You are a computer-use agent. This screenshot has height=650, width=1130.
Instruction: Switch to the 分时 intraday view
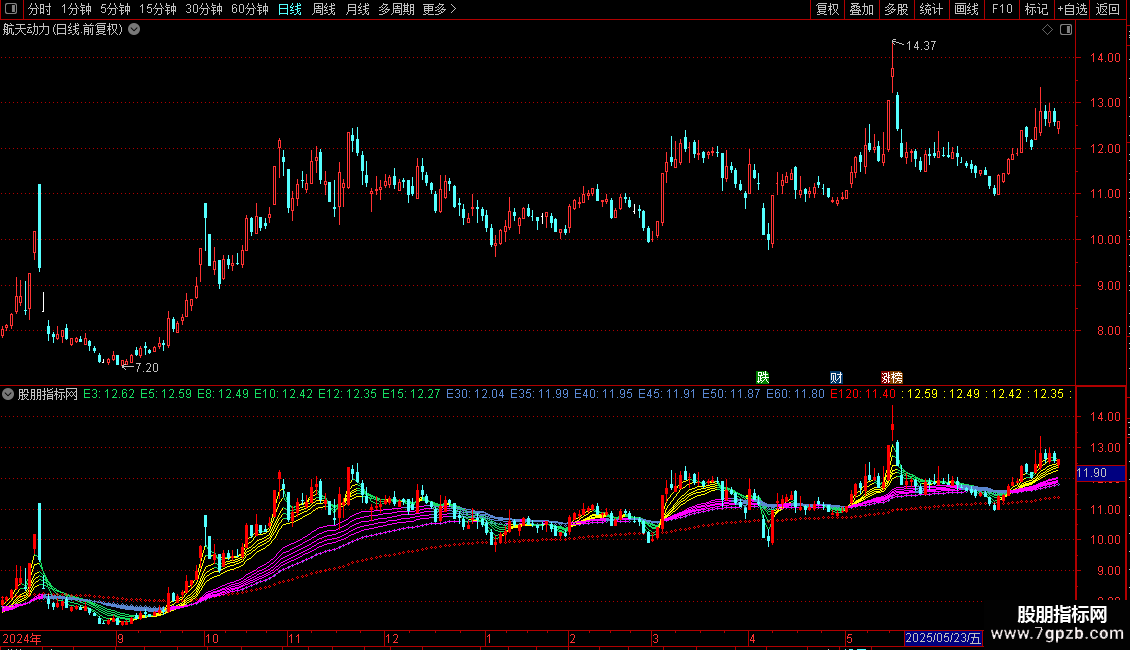click(x=39, y=9)
